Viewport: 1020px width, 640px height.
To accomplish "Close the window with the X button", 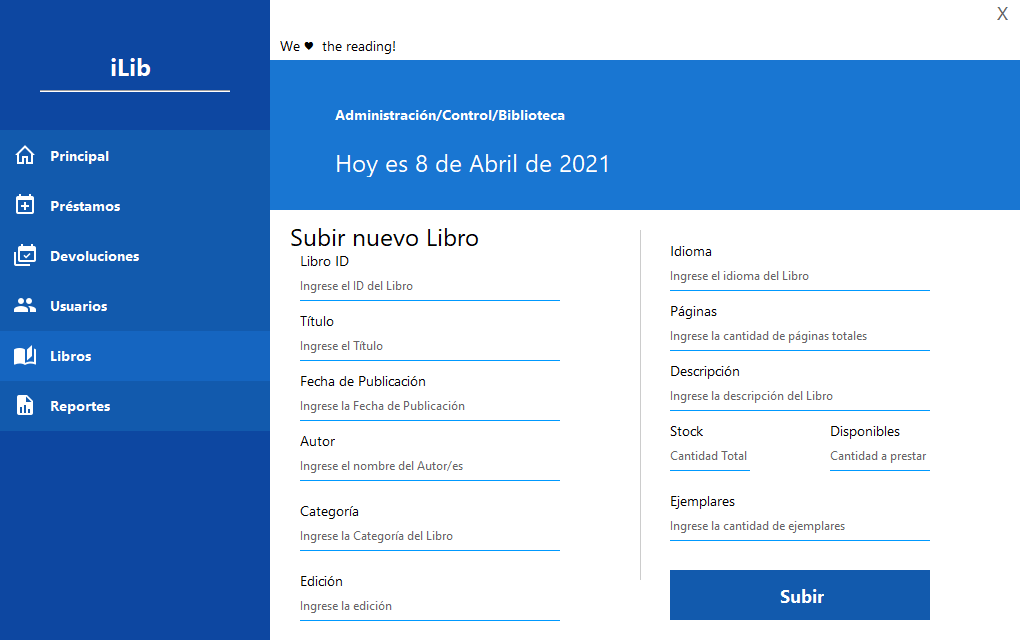I will (x=1002, y=14).
